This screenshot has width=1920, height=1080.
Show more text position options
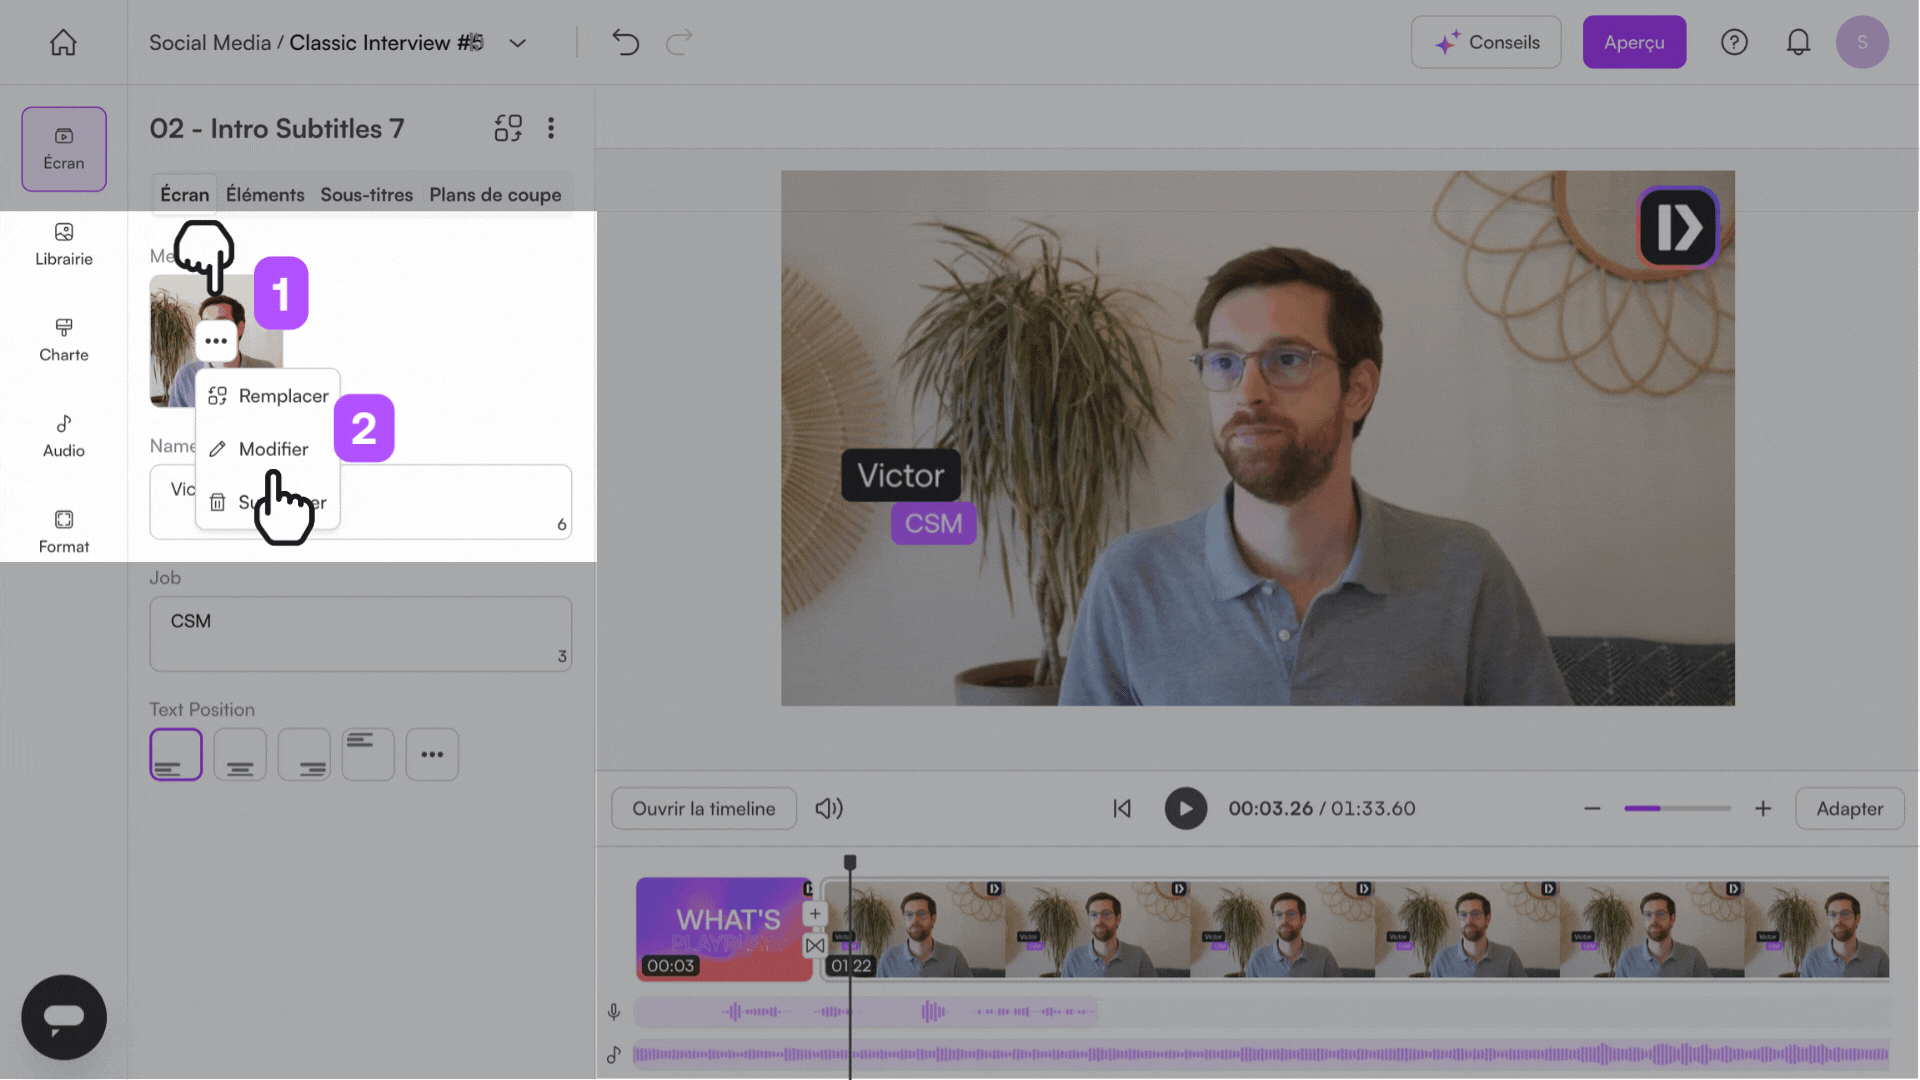[432, 754]
